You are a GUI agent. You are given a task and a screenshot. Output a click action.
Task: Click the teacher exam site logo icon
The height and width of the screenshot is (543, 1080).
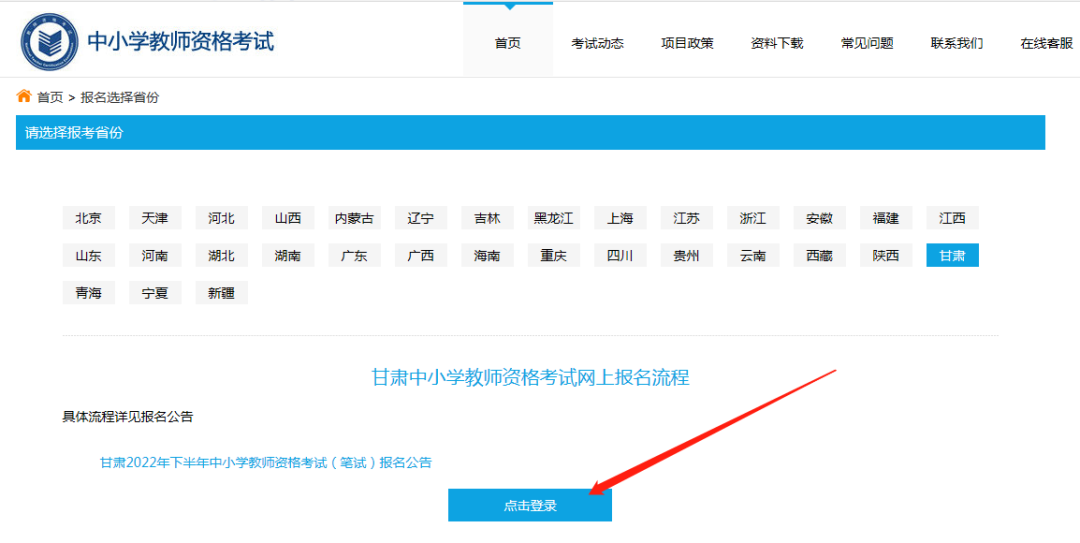(50, 42)
